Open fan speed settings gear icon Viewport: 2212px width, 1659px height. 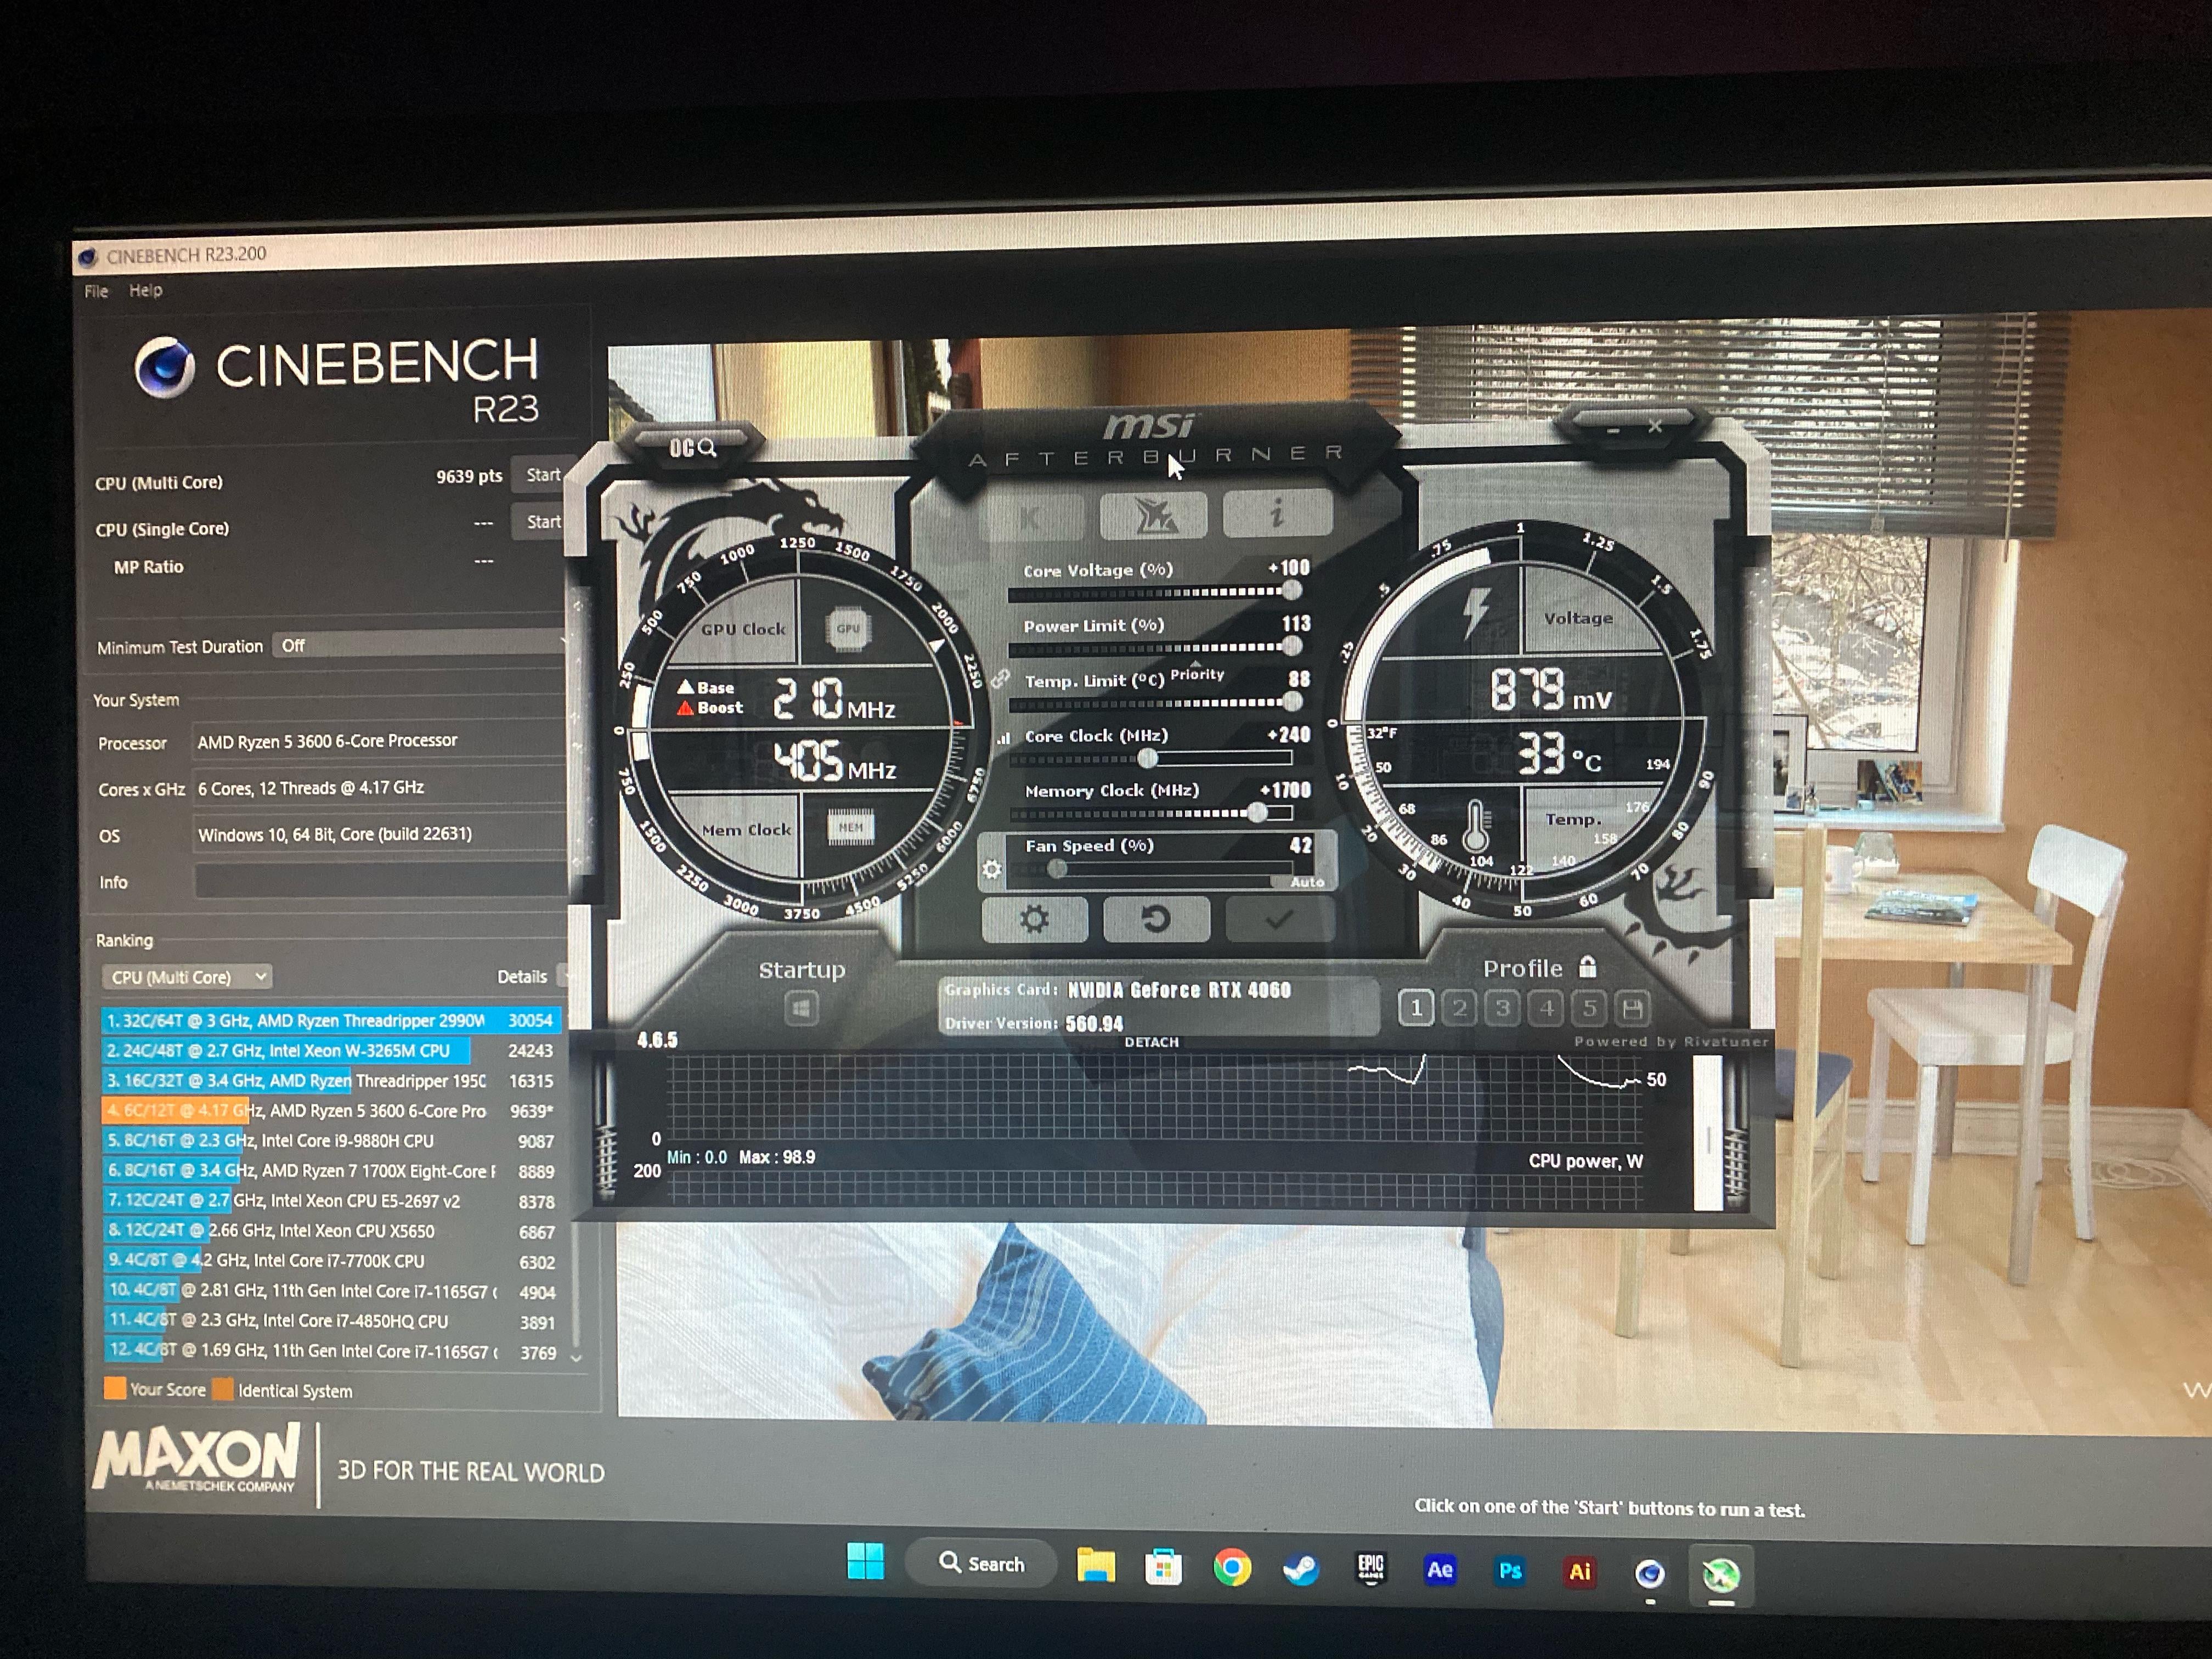991,869
